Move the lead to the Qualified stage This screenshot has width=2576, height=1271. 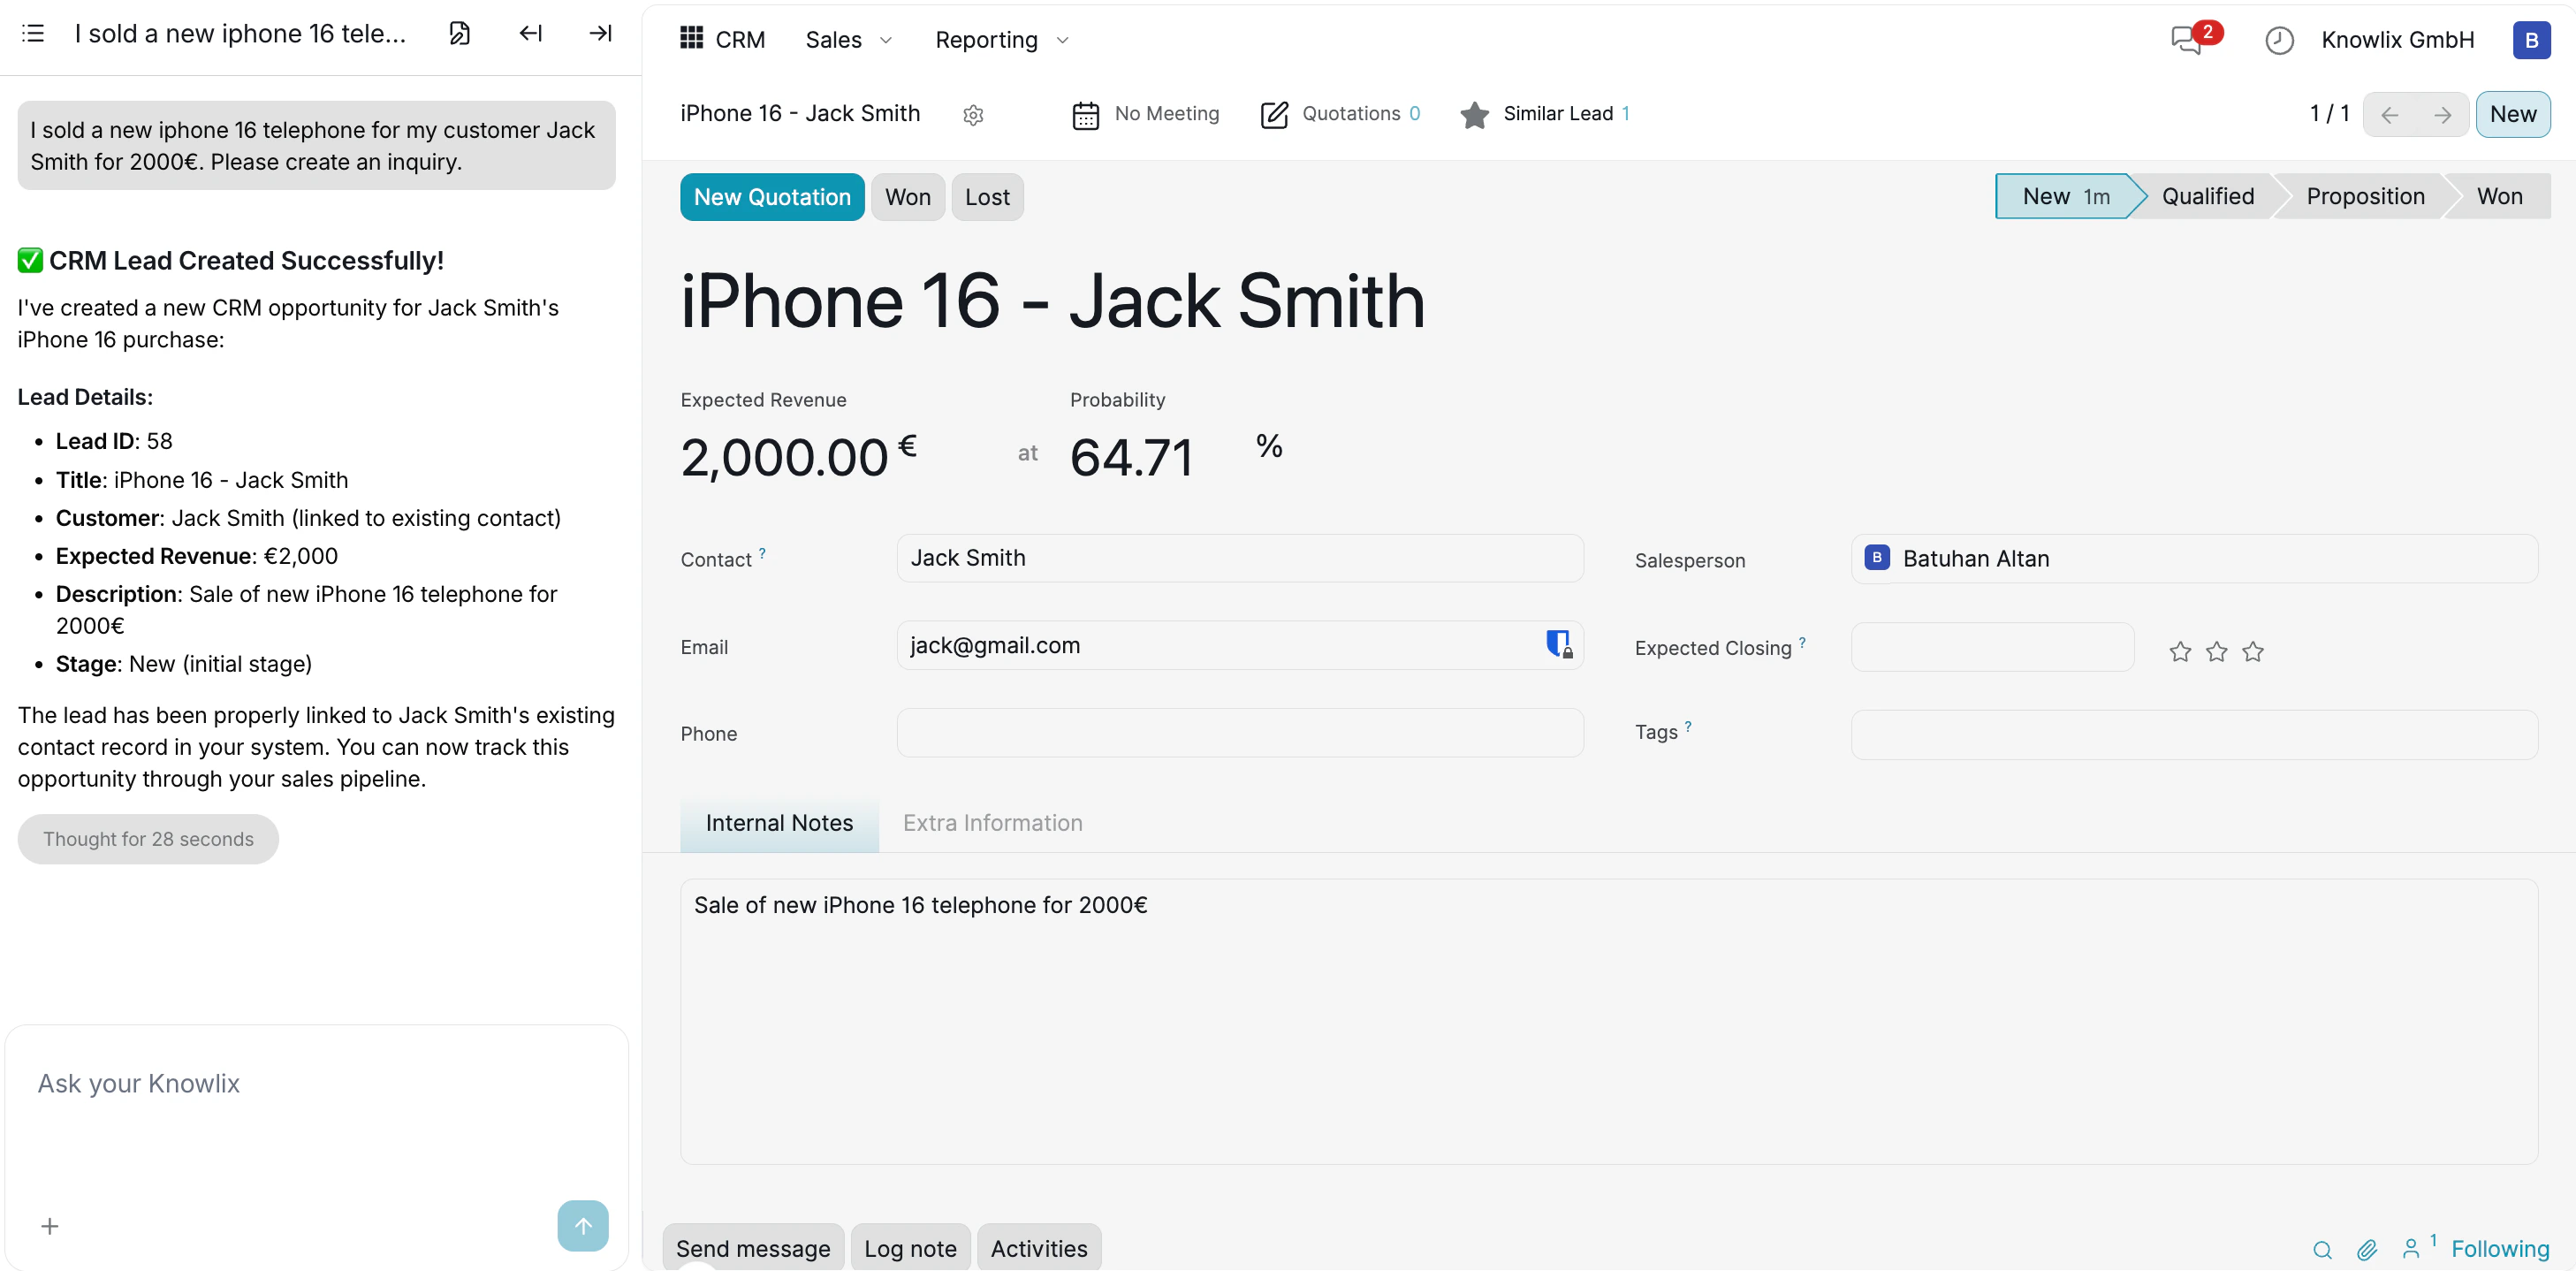[2207, 196]
